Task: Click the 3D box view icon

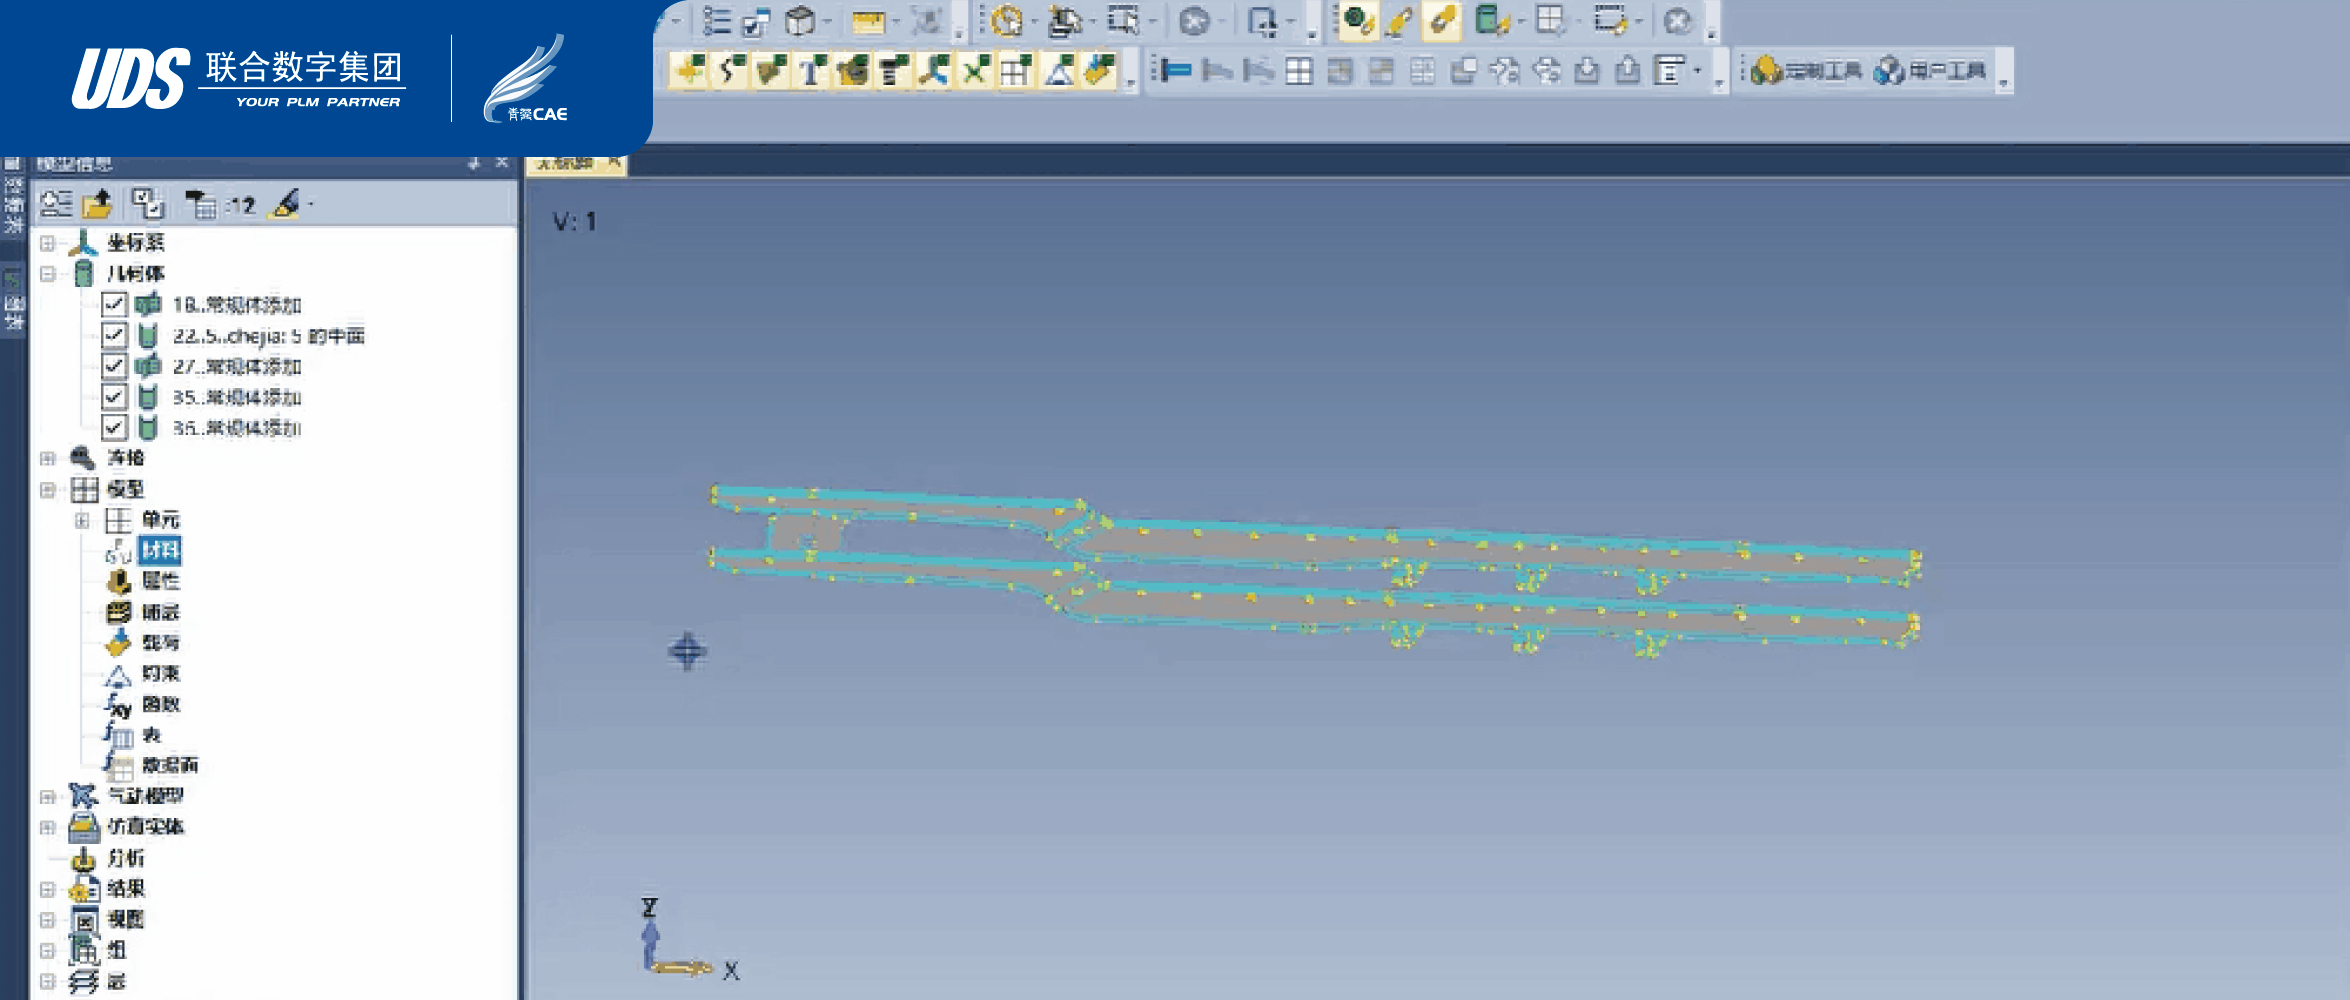Action: click(800, 21)
